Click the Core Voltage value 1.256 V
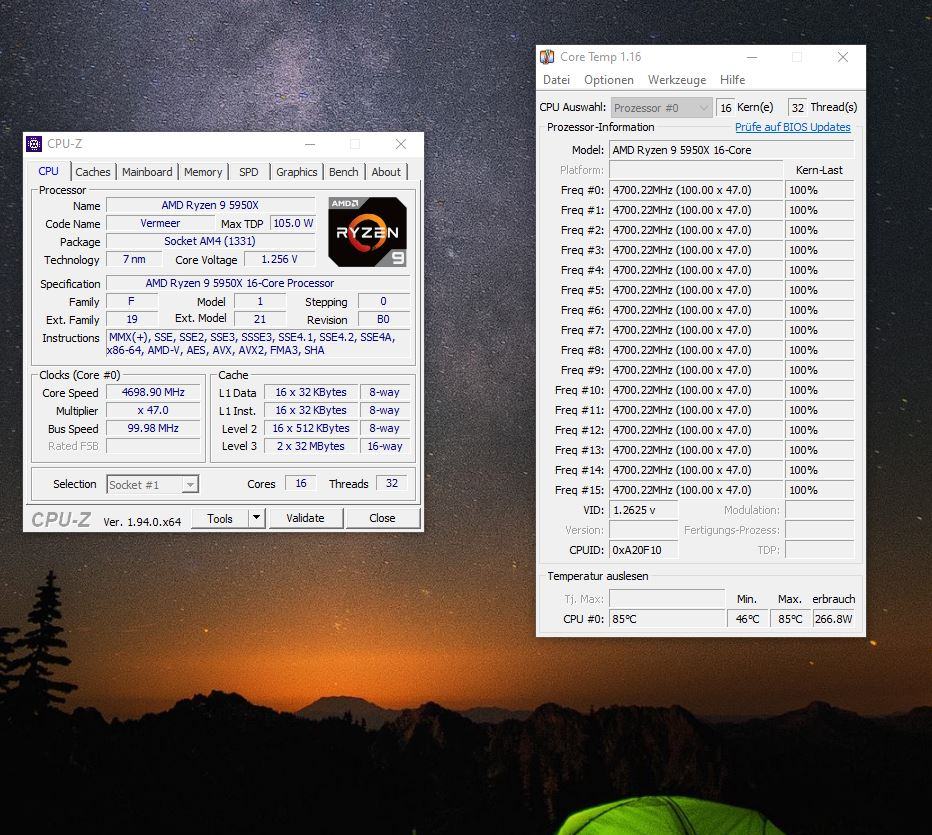Screen dimensions: 932x835 coord(279,259)
